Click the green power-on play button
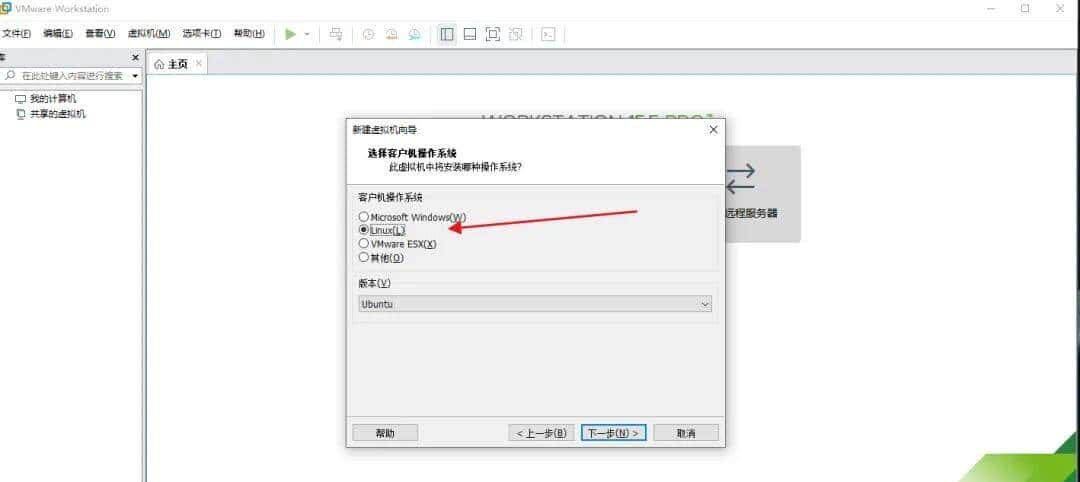This screenshot has width=1080, height=482. (291, 34)
